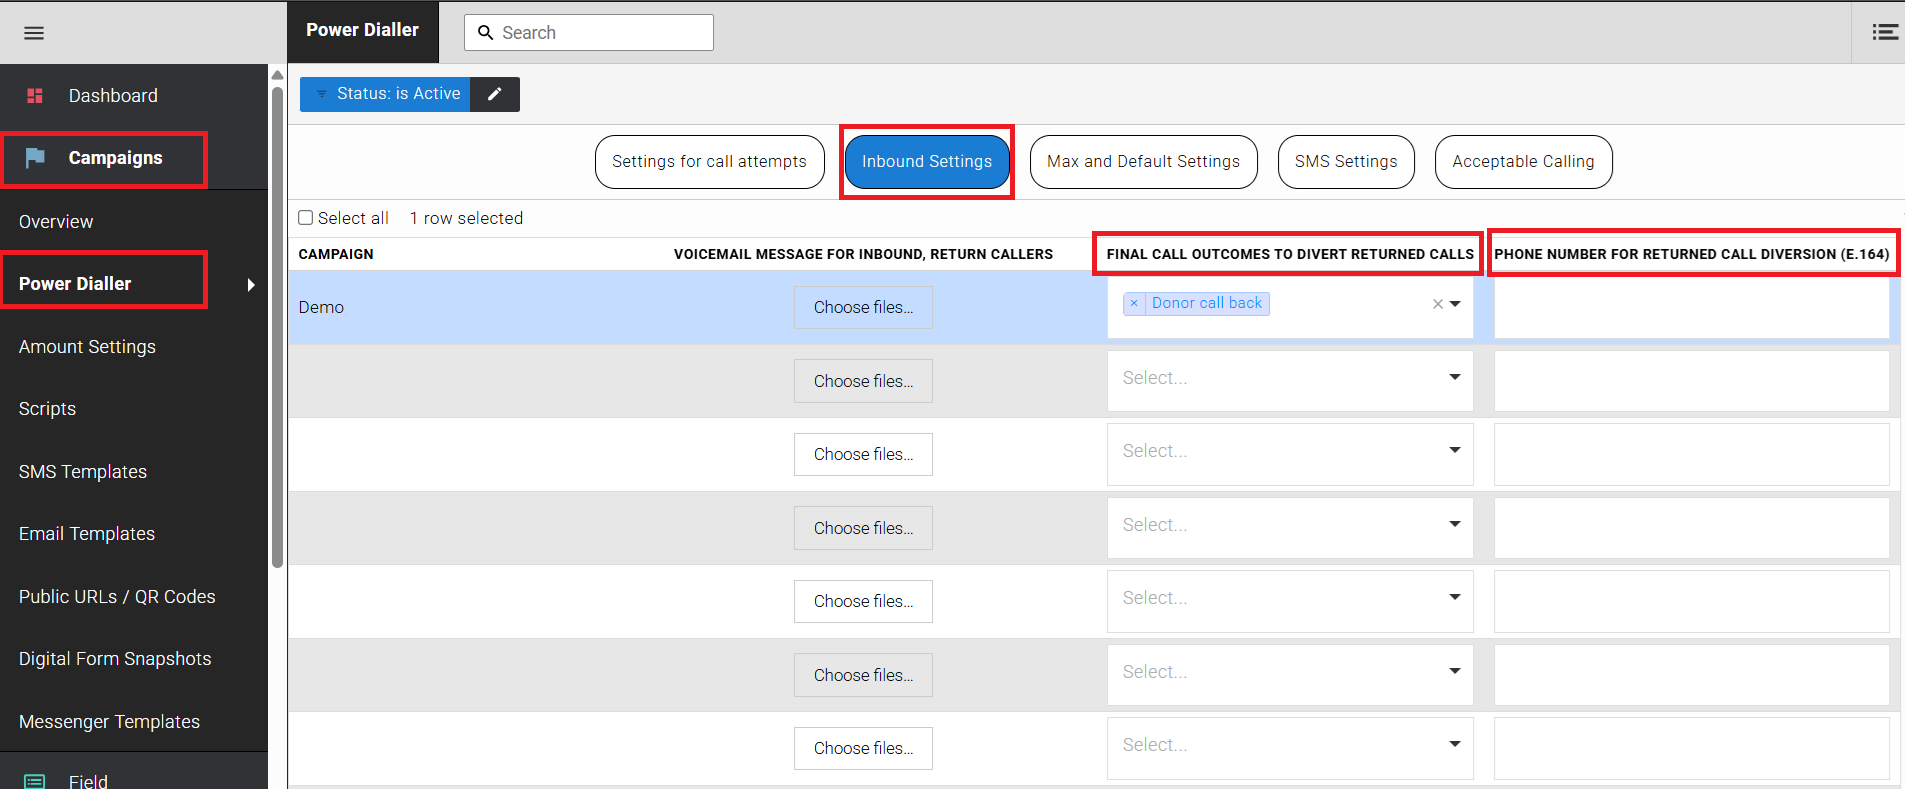
Task: Open Max and Default Settings tab
Action: (x=1143, y=162)
